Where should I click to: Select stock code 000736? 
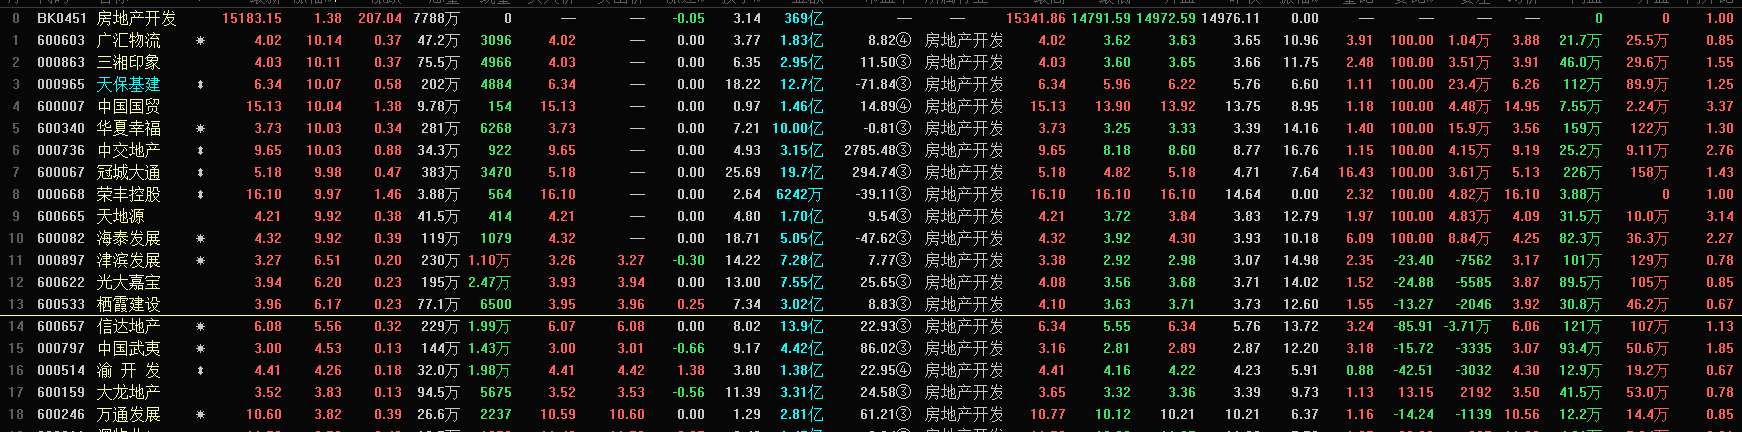click(x=61, y=151)
